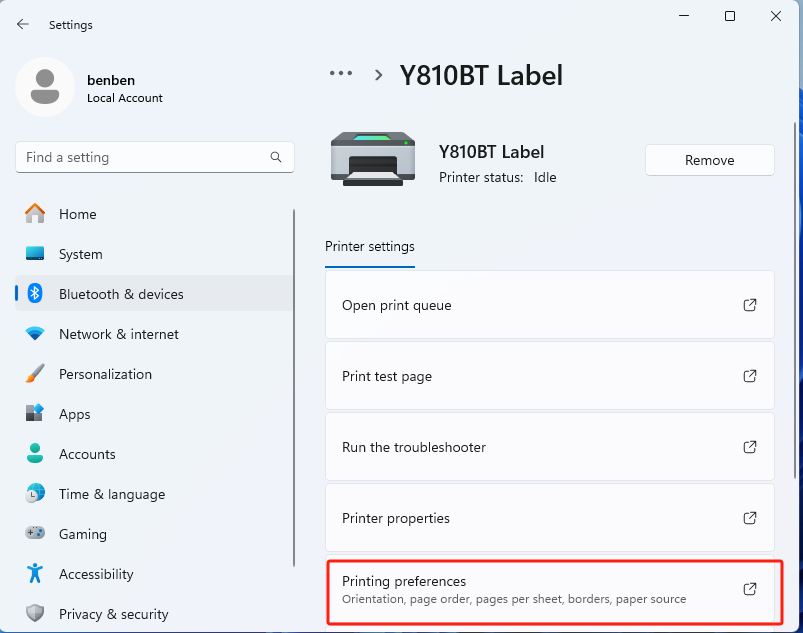Click the Printer status Idle text

click(x=497, y=177)
